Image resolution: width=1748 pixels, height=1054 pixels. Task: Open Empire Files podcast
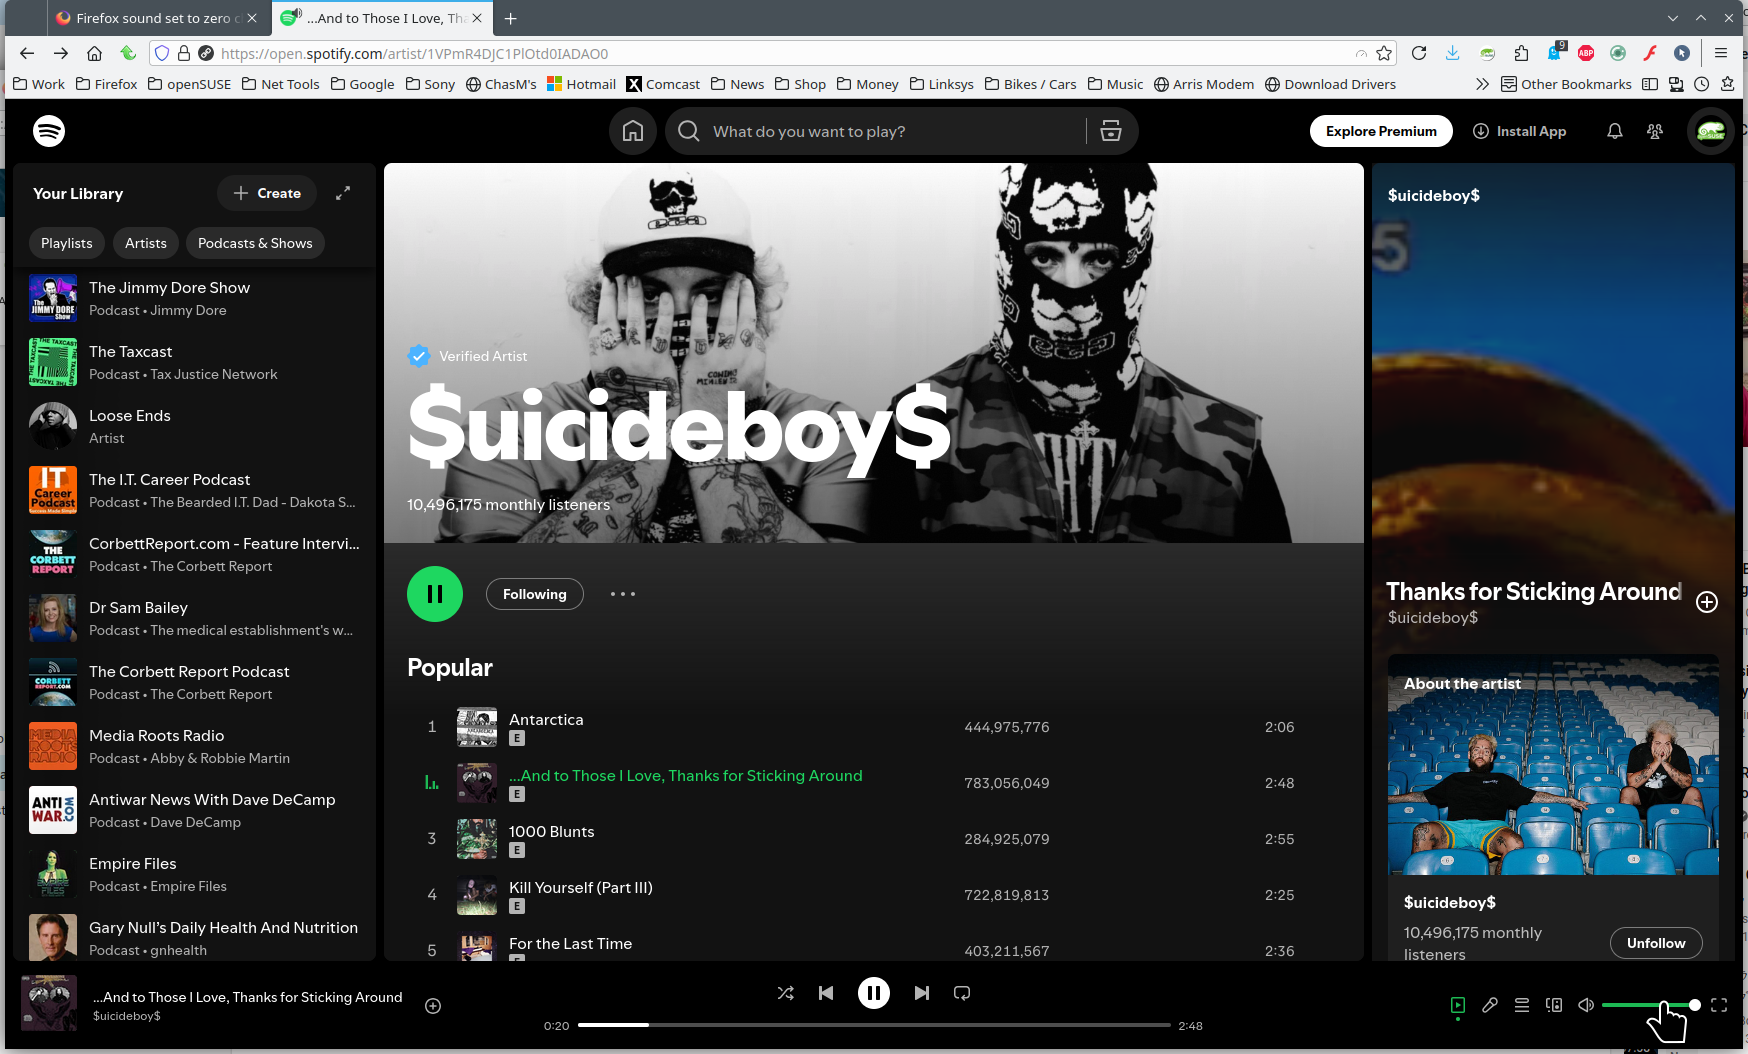tap(195, 874)
